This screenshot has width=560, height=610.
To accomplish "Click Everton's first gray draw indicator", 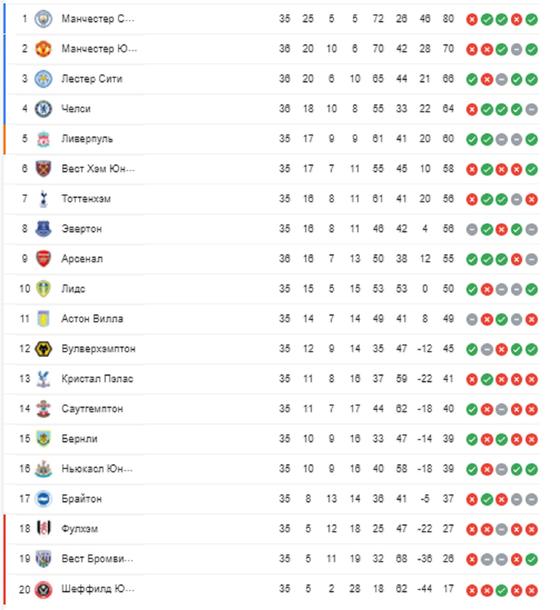I will (472, 229).
